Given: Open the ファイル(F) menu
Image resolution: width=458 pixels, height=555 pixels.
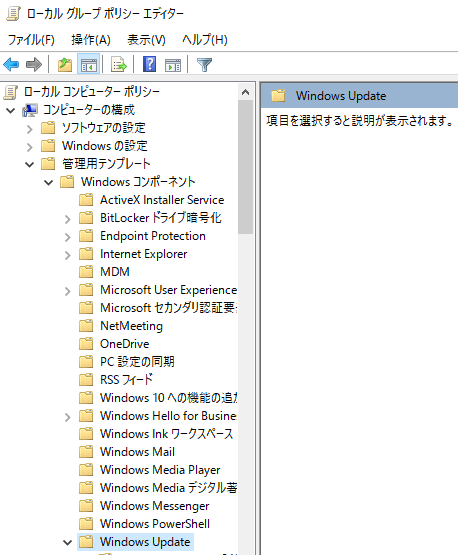Looking at the screenshot, I should [31, 40].
